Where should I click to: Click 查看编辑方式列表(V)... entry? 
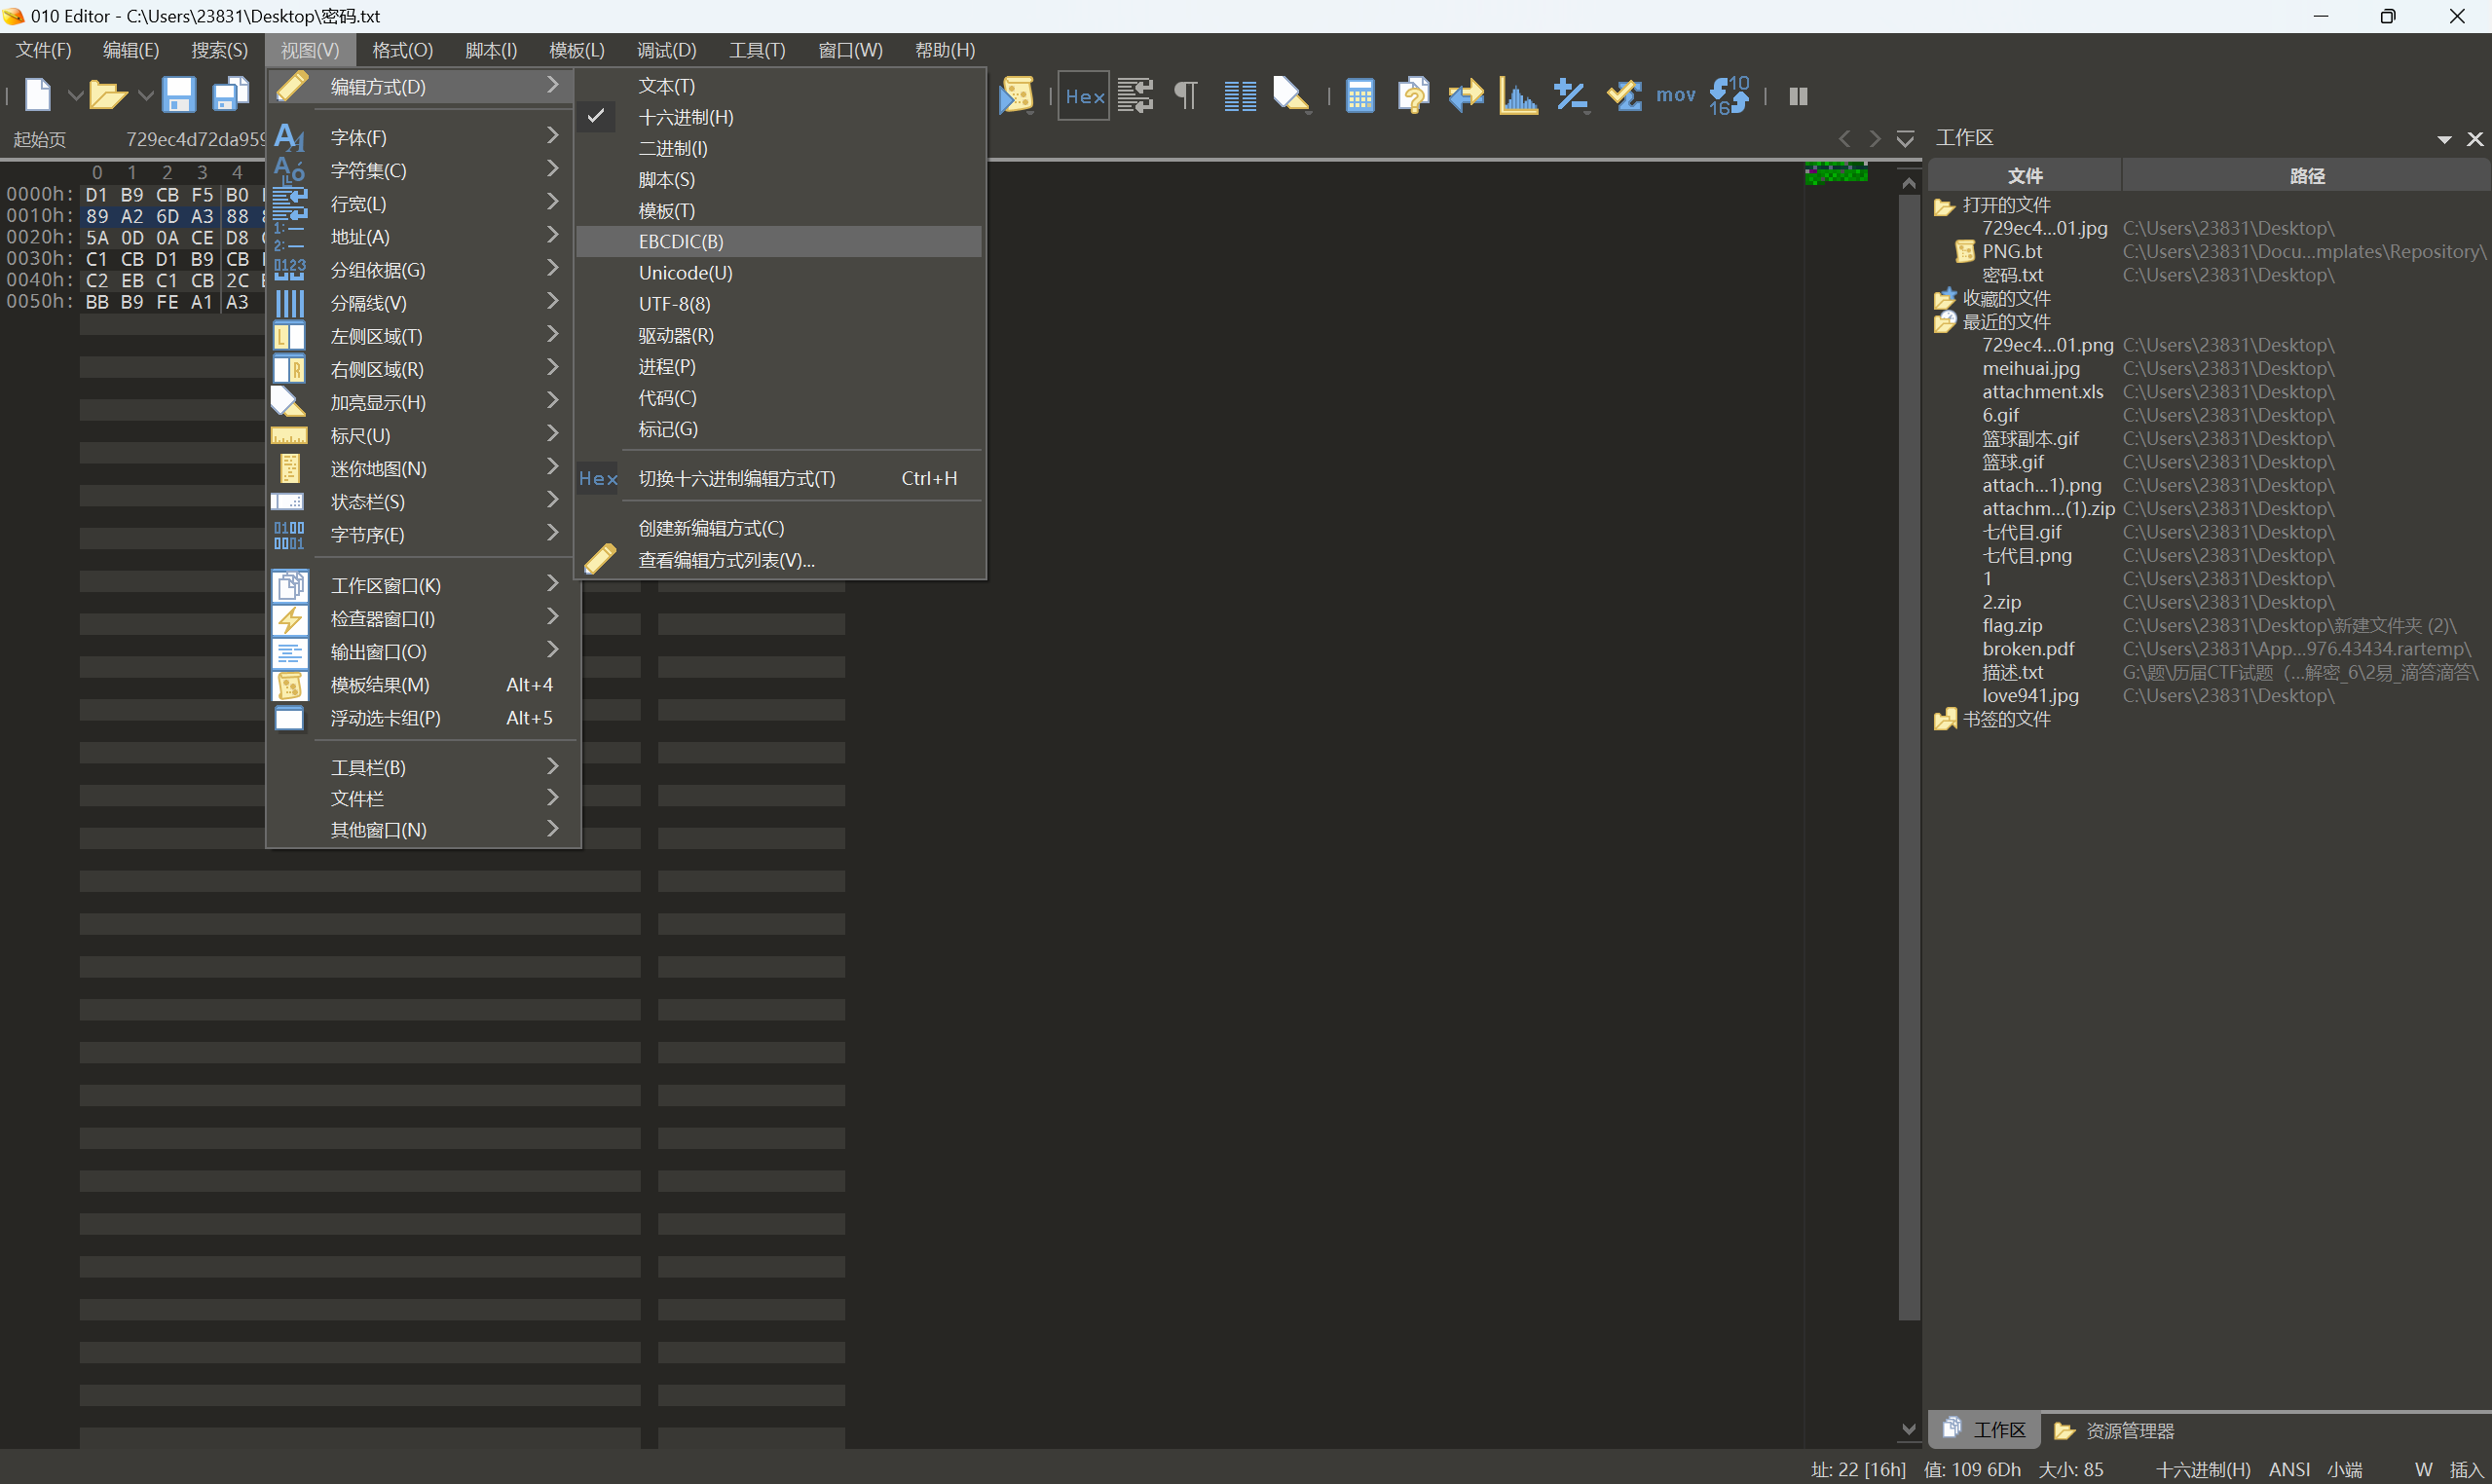pyautogui.click(x=780, y=560)
